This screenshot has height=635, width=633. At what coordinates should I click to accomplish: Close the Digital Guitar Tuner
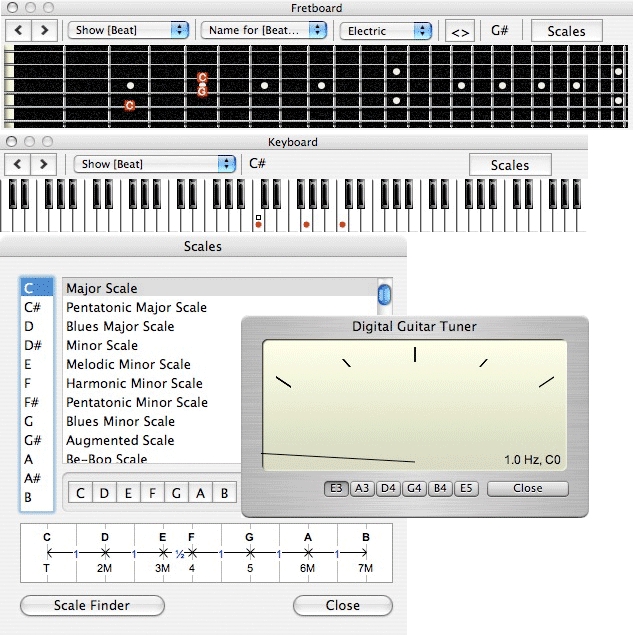(528, 488)
